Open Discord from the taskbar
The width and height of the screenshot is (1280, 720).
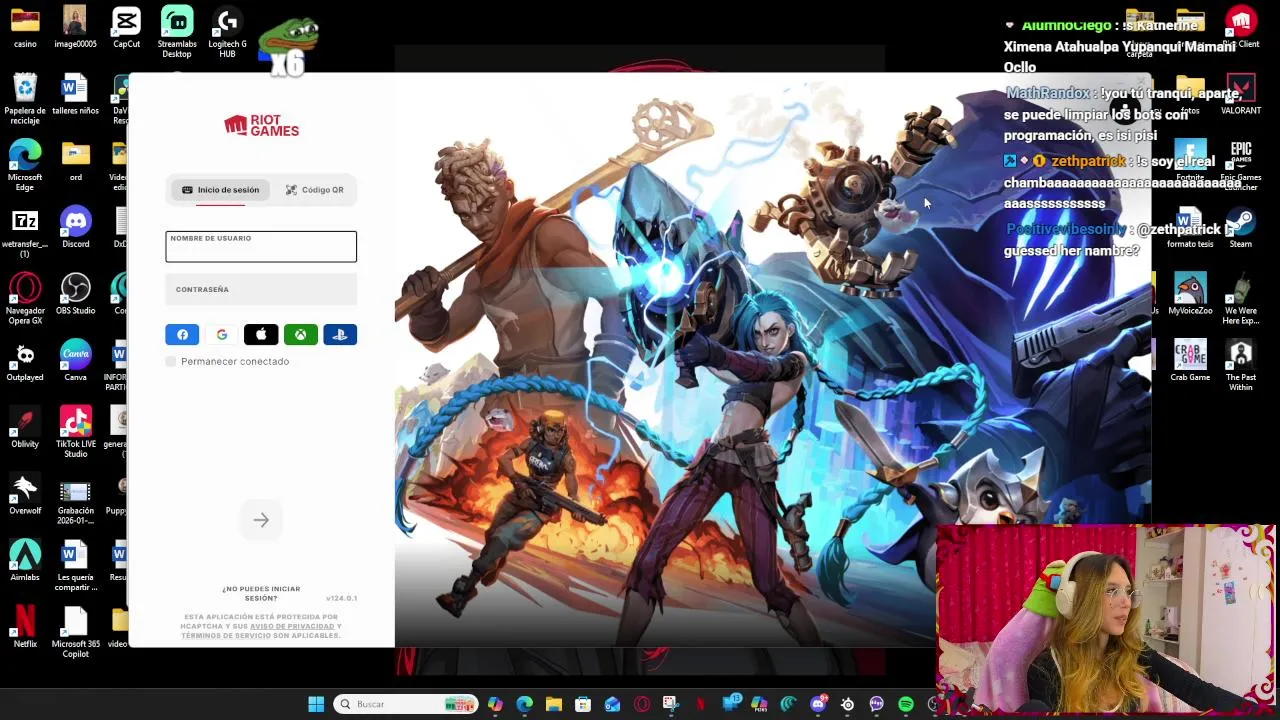point(818,704)
